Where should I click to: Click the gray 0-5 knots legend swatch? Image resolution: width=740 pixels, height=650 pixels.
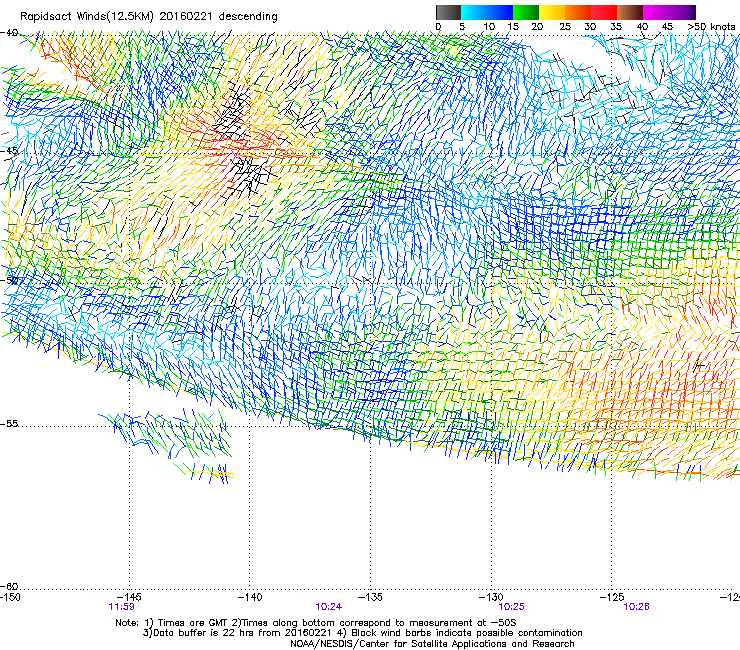pyautogui.click(x=448, y=12)
